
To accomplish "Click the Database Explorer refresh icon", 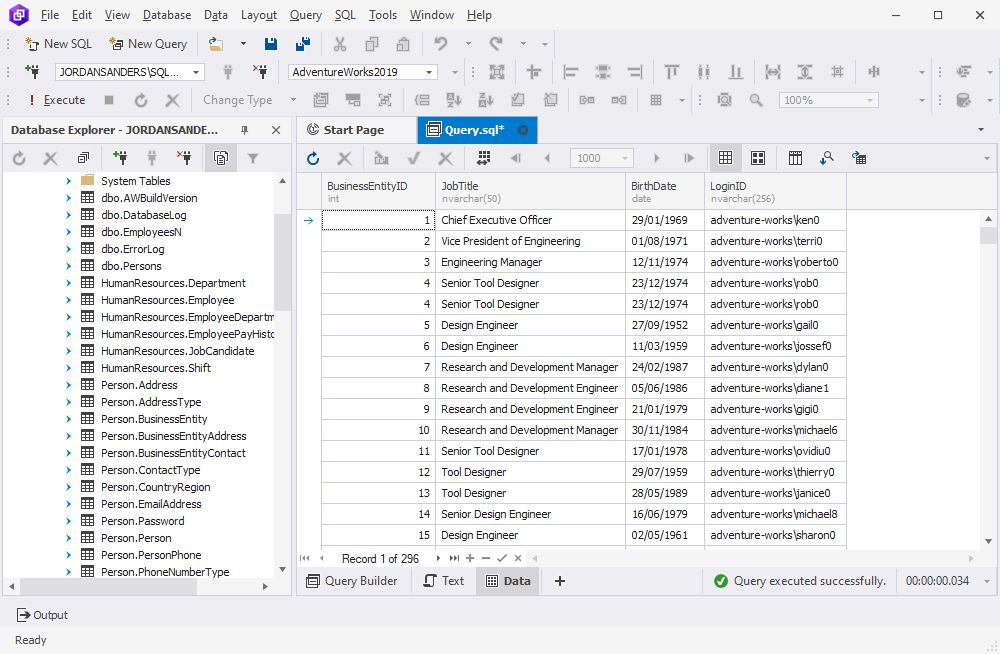I will click(x=19, y=158).
